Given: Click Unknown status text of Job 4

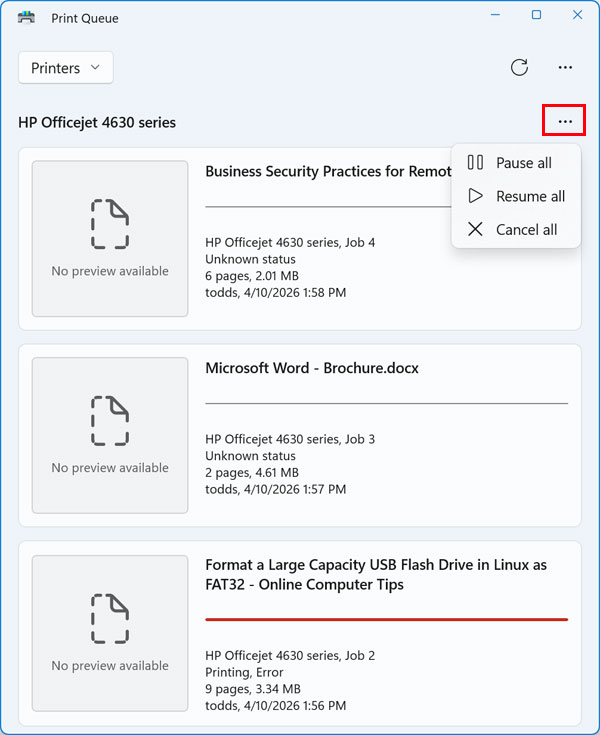Looking at the screenshot, I should 250,259.
